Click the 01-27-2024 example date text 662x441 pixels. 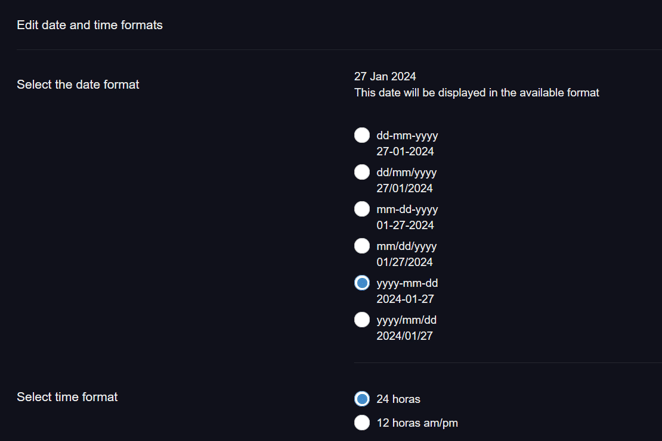click(x=405, y=225)
